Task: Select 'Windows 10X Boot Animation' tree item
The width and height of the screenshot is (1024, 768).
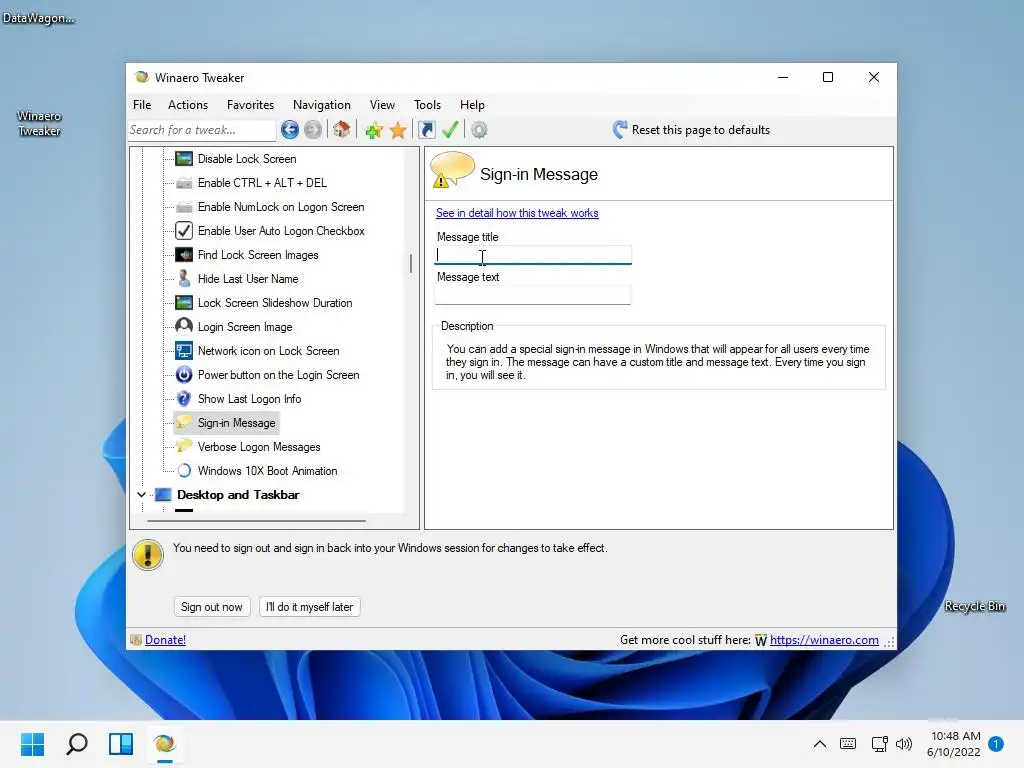Action: tap(268, 471)
